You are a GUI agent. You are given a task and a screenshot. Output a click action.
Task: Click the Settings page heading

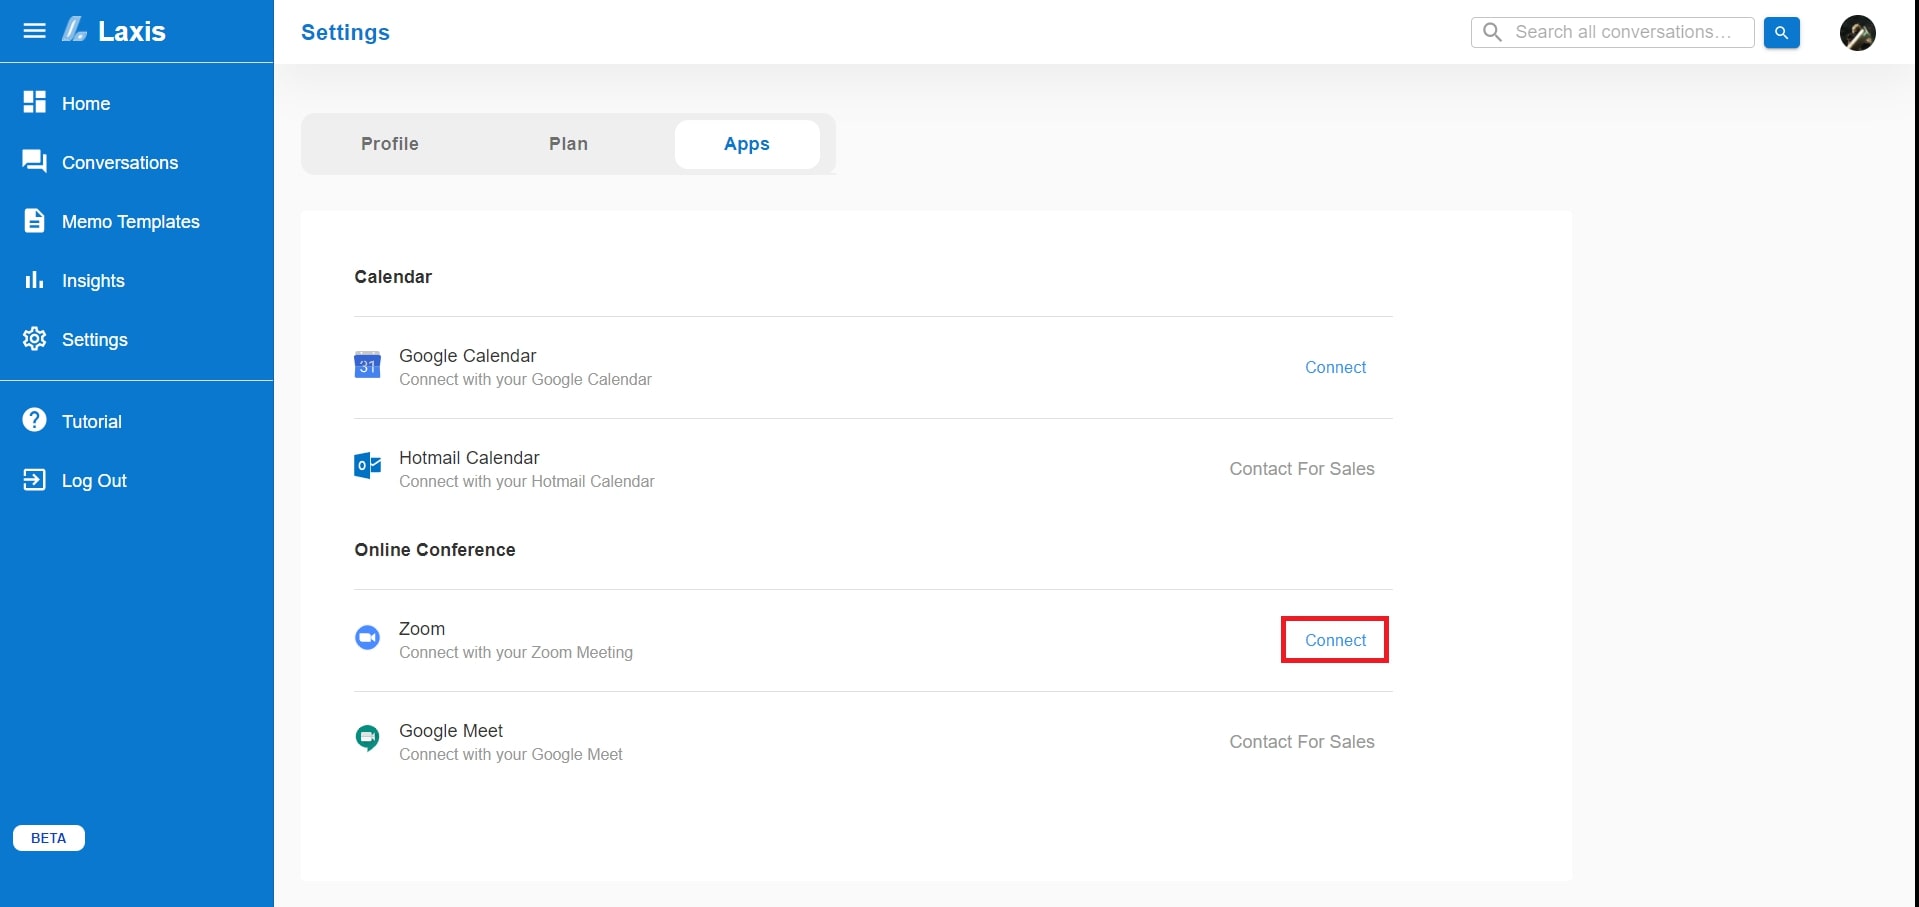coord(345,32)
